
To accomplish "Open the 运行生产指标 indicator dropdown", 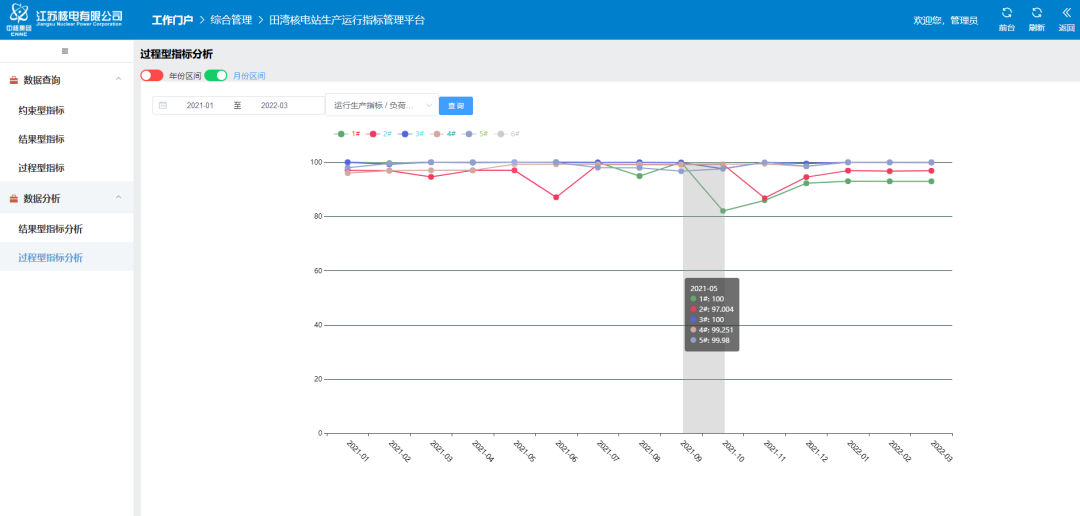I will pyautogui.click(x=382, y=105).
